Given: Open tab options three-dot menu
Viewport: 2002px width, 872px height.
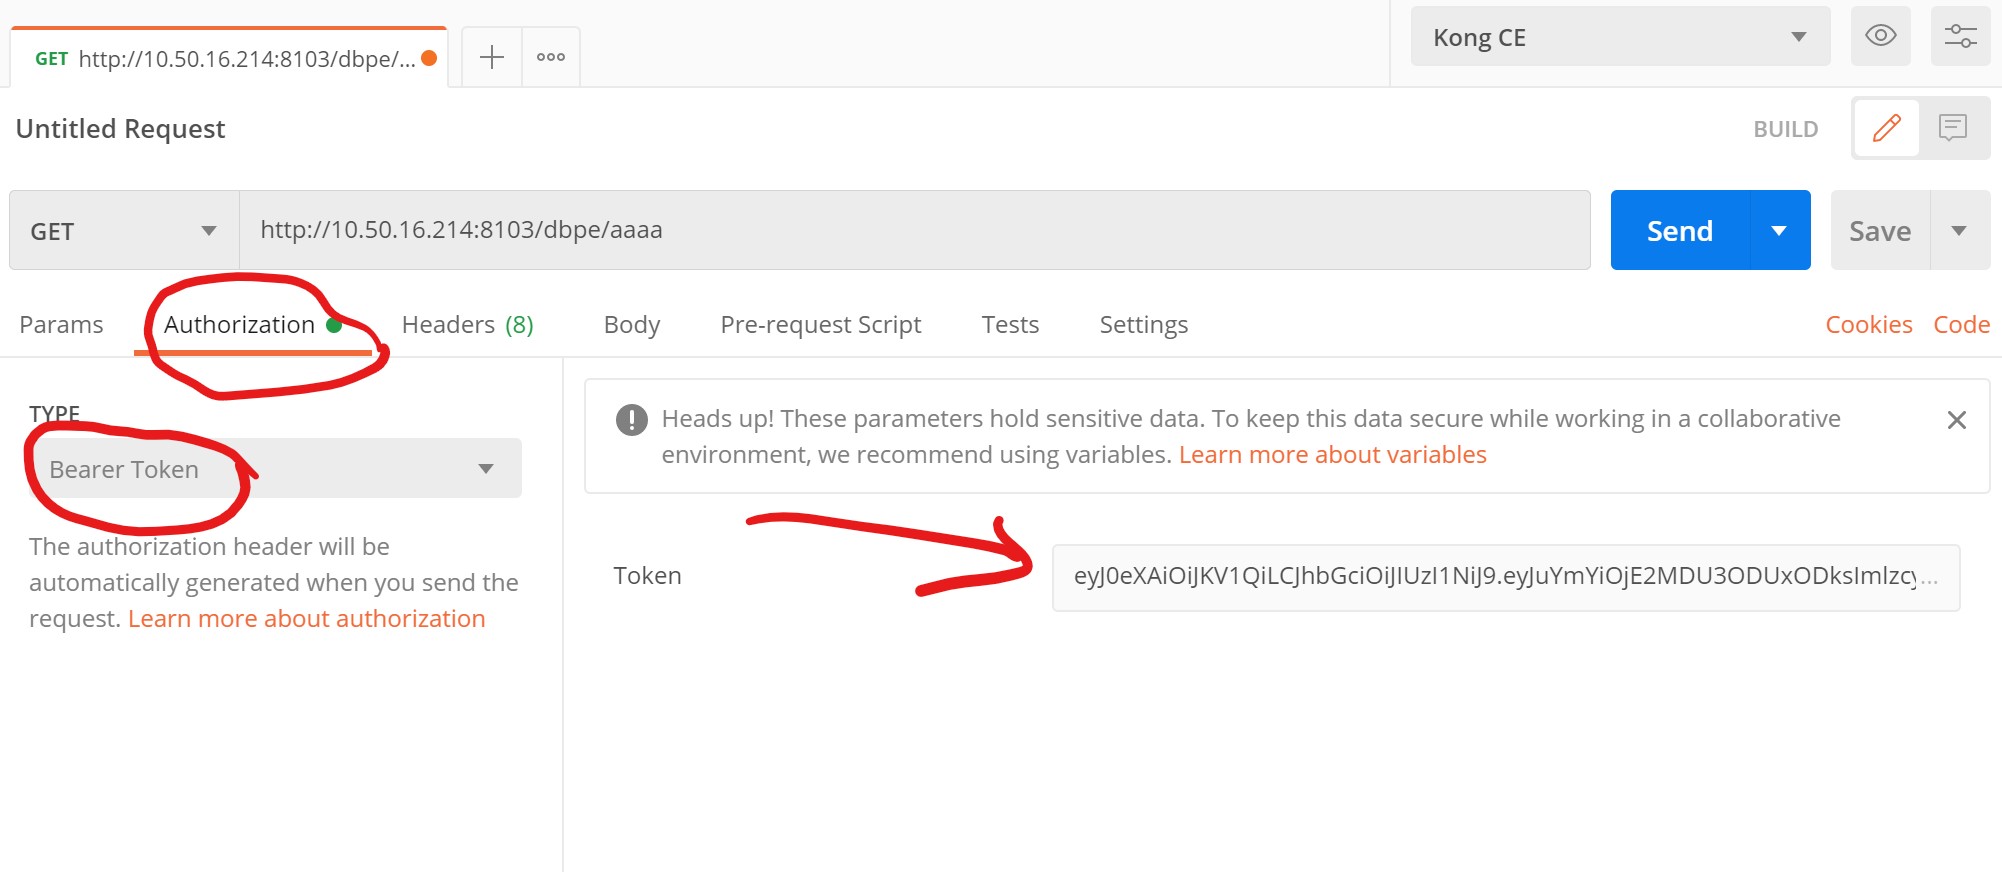Looking at the screenshot, I should [551, 57].
